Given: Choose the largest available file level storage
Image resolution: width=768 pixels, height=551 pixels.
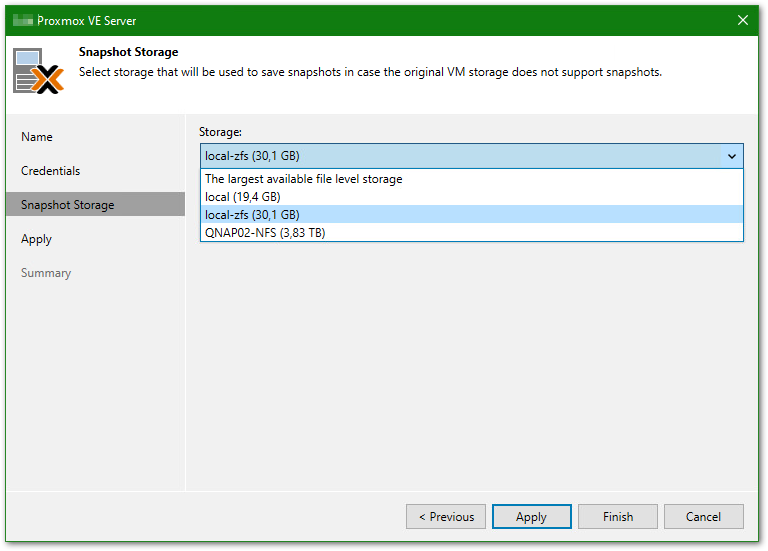Looking at the screenshot, I should (304, 180).
